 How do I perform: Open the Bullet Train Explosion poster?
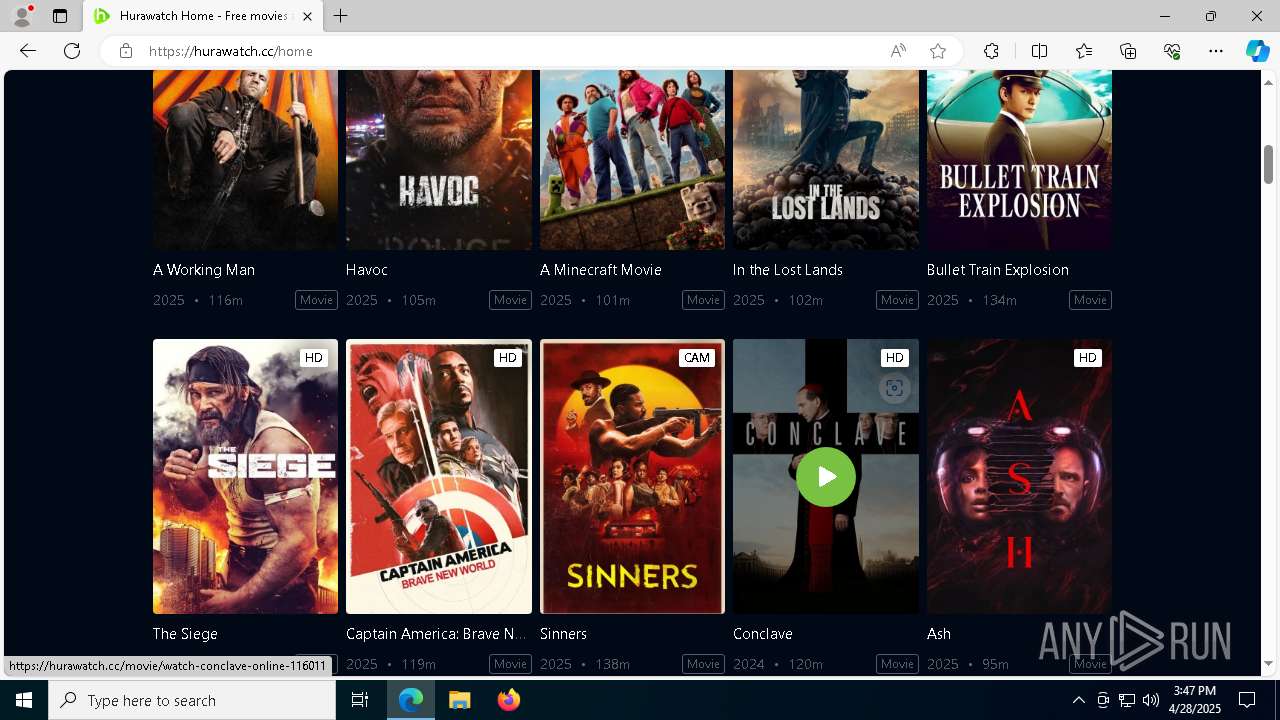[x=1019, y=160]
